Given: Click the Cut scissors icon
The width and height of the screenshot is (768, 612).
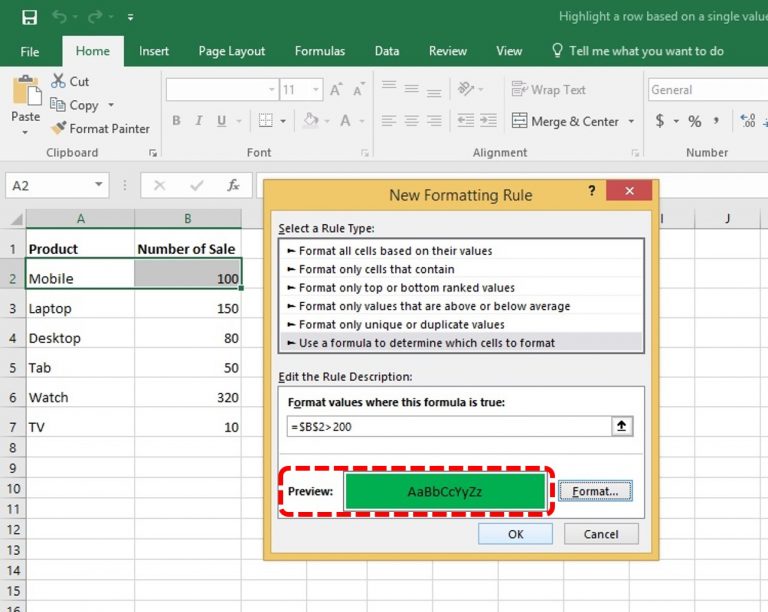Looking at the screenshot, I should 58,81.
